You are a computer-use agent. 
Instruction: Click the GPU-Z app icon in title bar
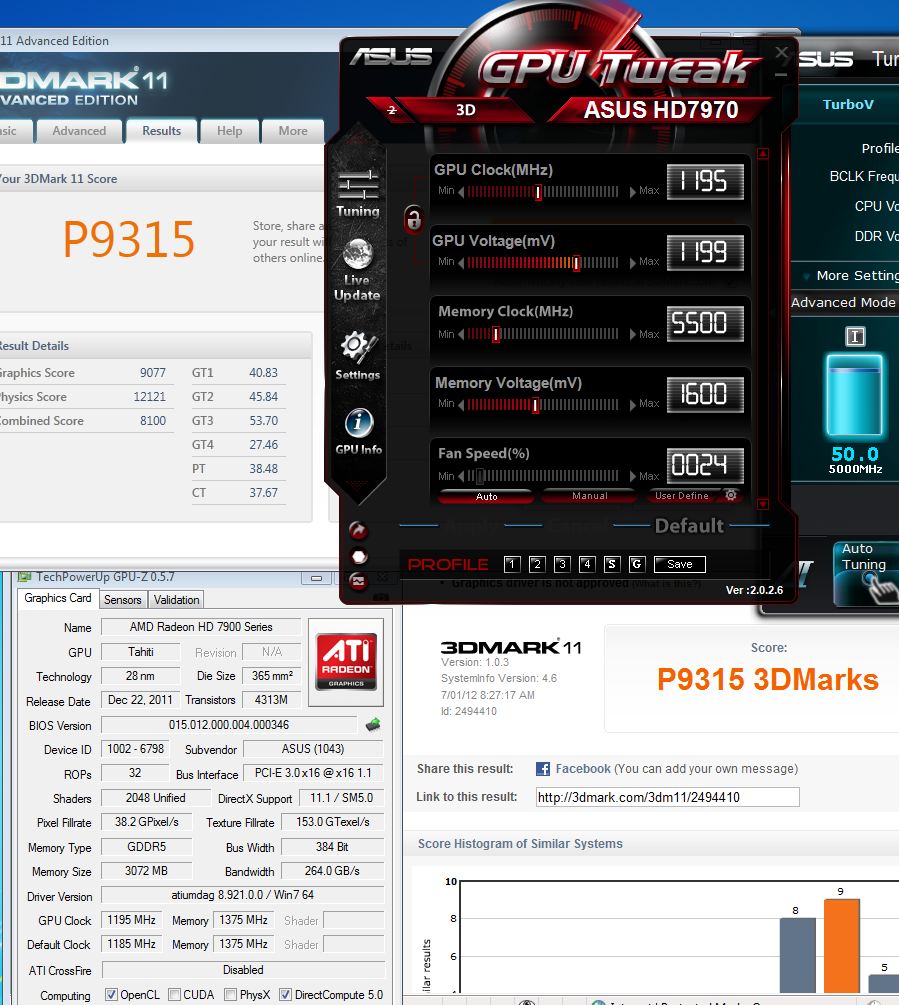tap(24, 576)
